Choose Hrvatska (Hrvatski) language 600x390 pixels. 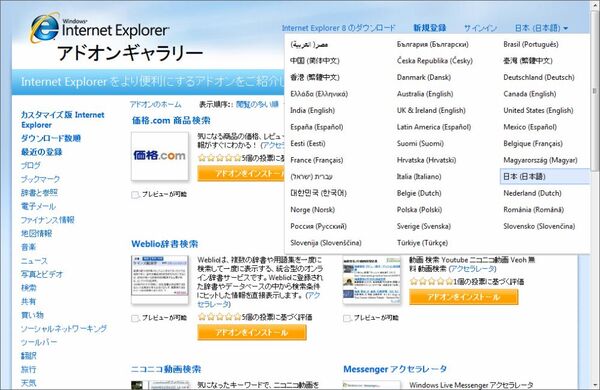point(426,160)
